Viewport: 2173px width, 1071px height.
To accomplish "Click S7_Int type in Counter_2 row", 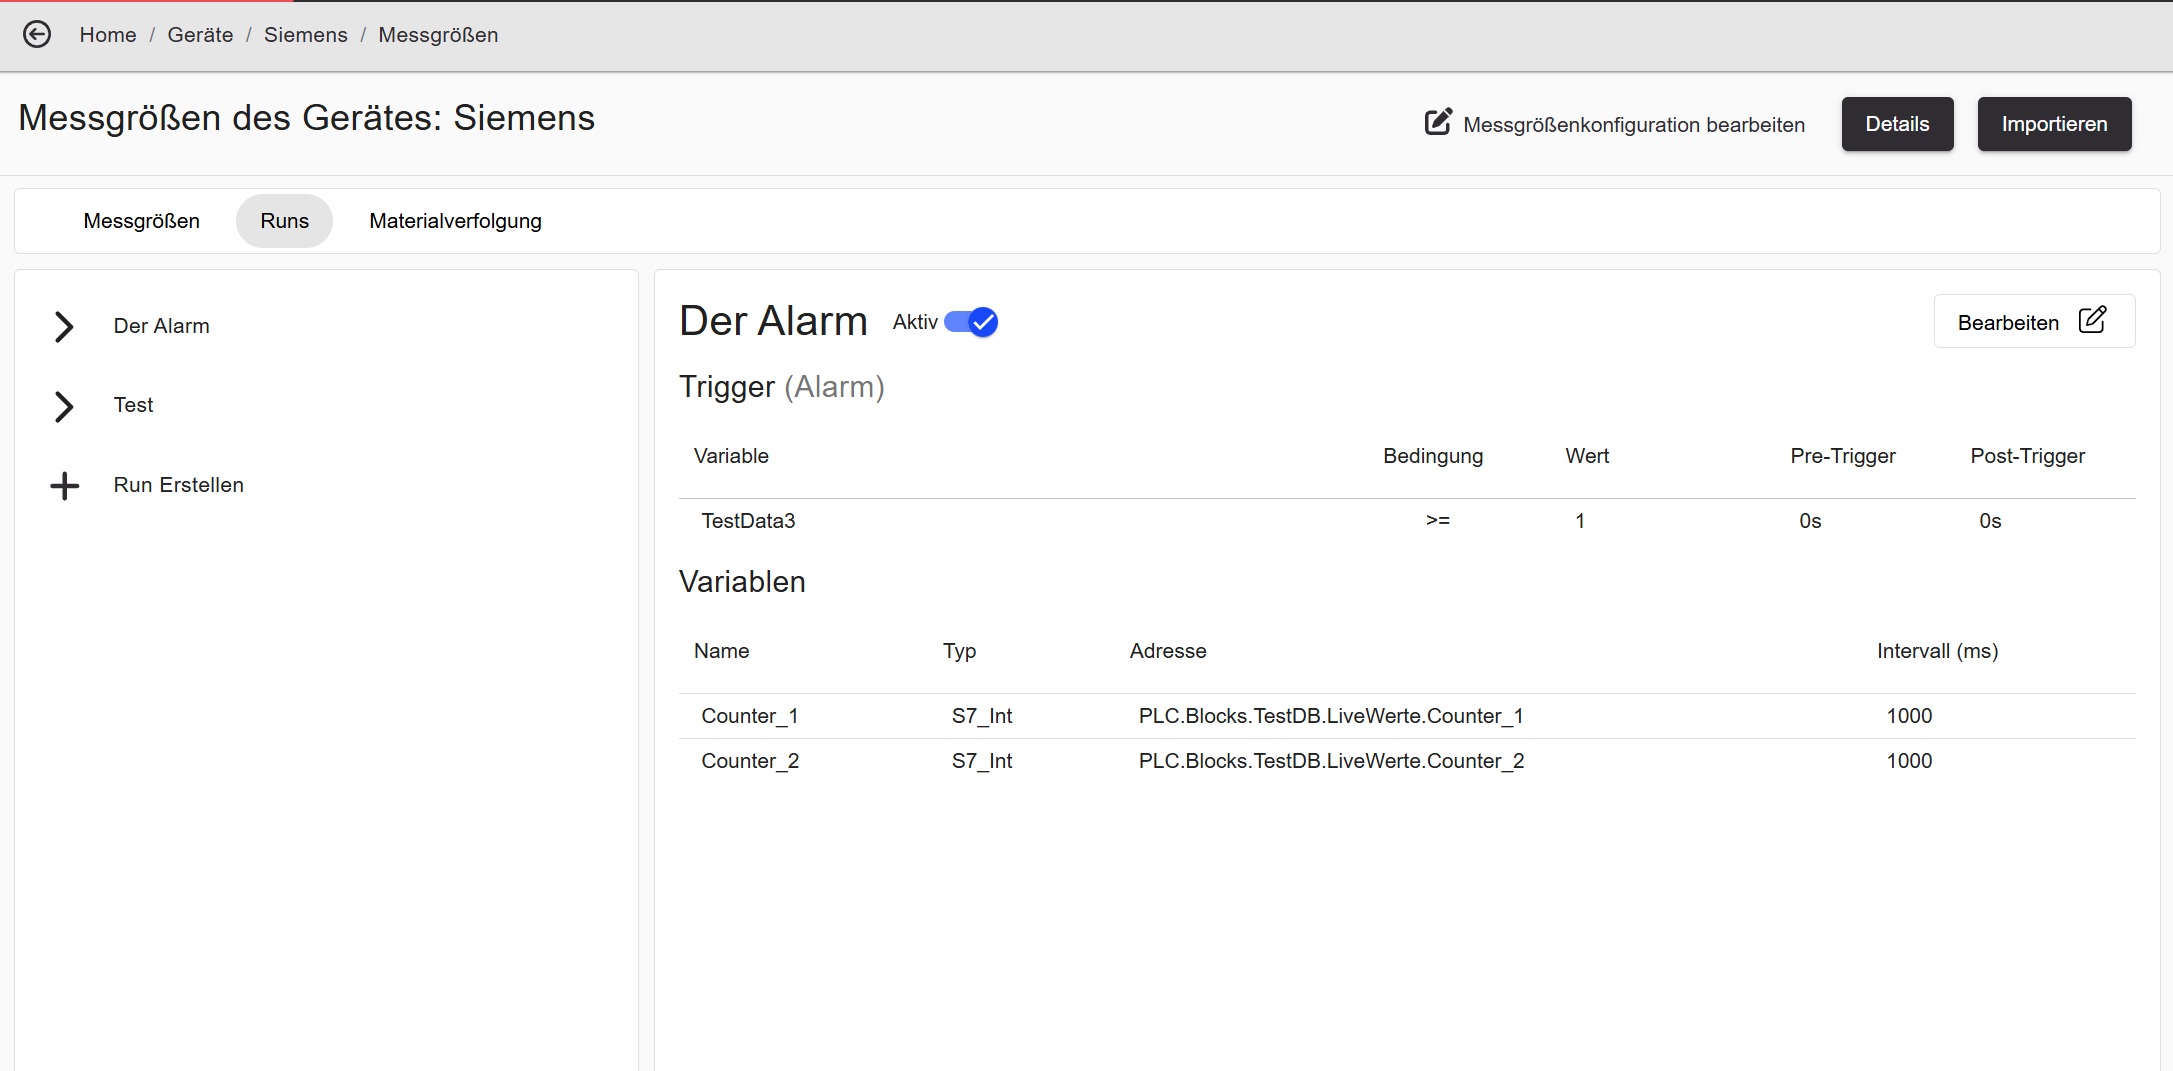I will [982, 761].
